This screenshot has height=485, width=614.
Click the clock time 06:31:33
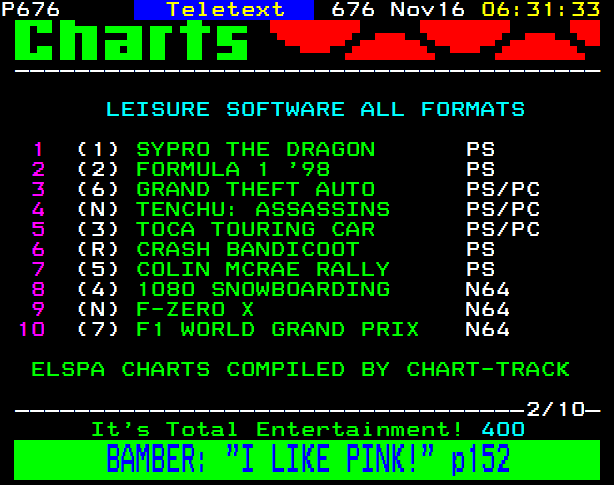[x=541, y=9]
